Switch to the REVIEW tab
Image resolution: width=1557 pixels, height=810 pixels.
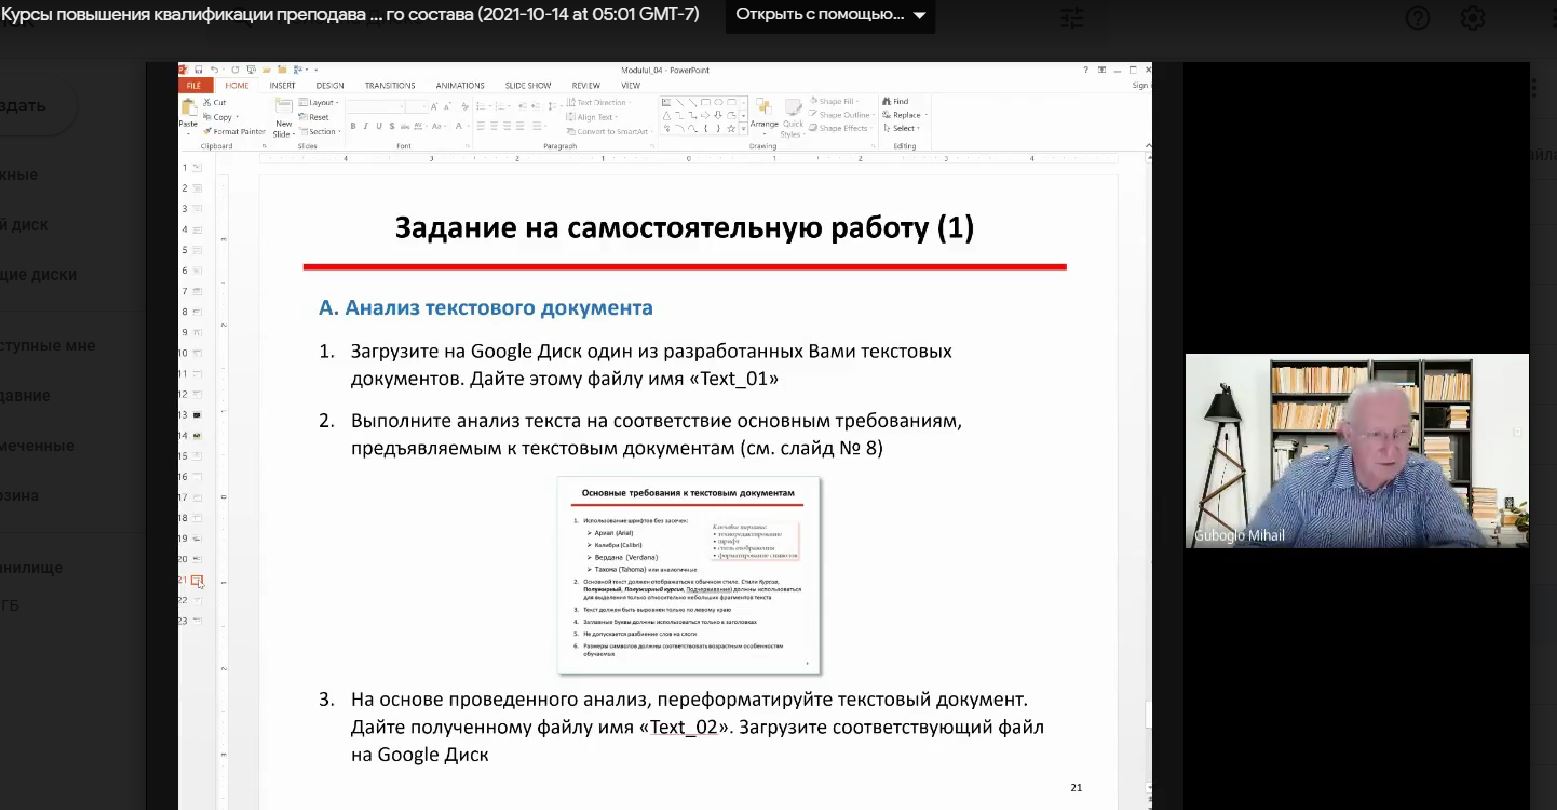click(586, 85)
